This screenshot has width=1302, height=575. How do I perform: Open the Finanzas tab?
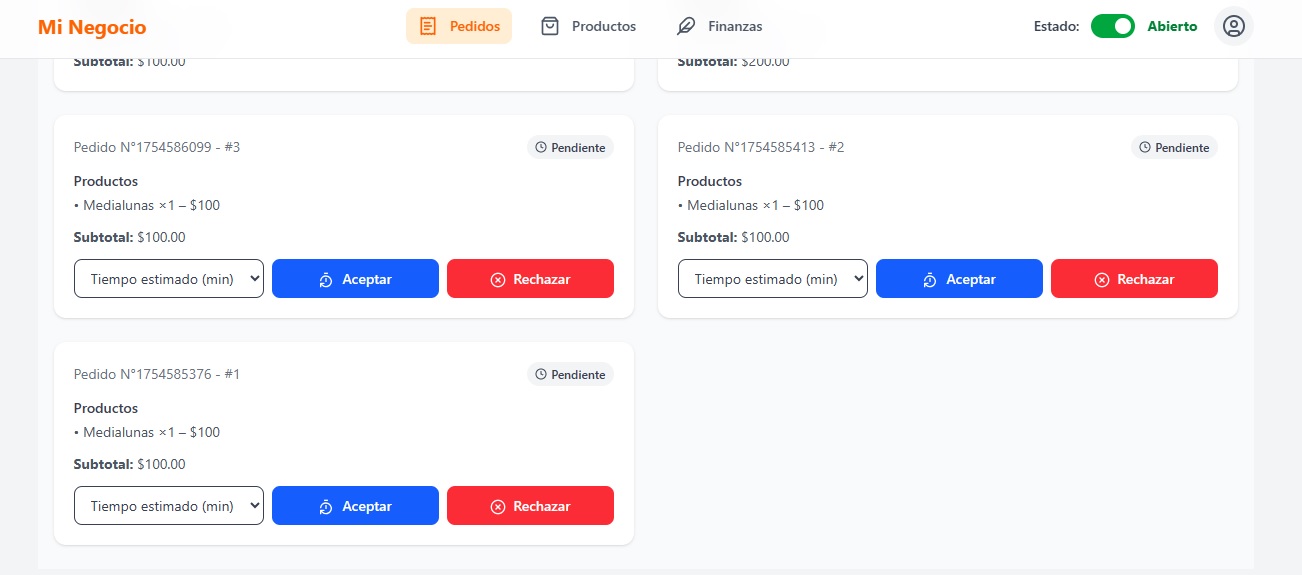coord(719,26)
